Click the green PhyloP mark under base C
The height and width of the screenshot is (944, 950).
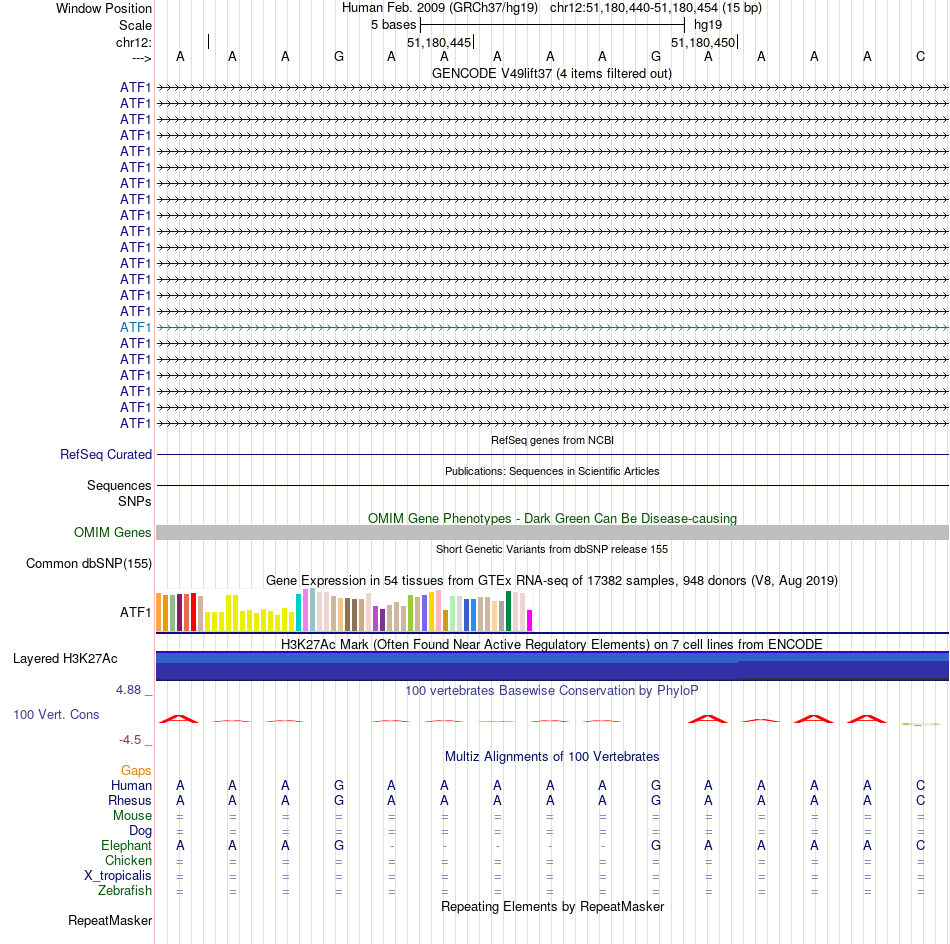(x=920, y=724)
